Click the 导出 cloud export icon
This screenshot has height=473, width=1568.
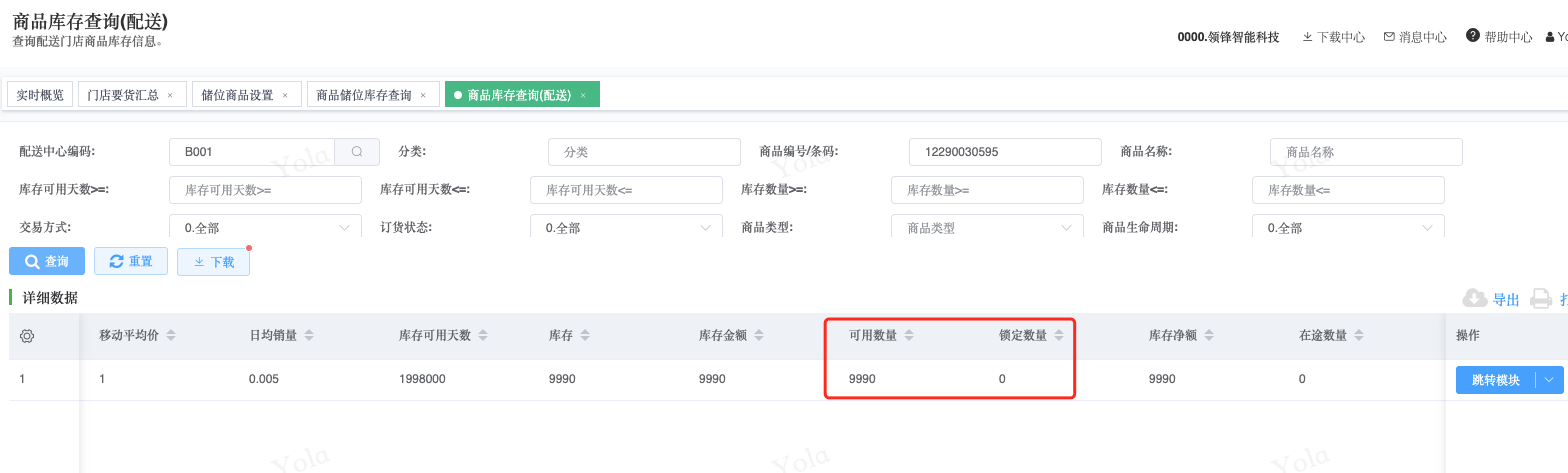pos(1475,298)
